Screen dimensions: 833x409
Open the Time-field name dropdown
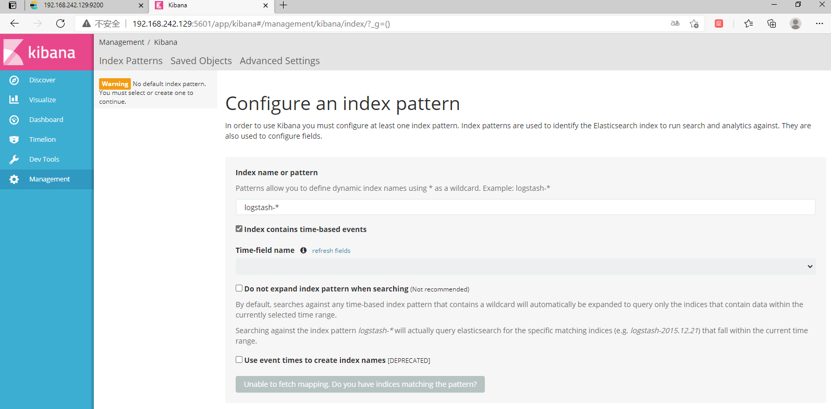[525, 267]
